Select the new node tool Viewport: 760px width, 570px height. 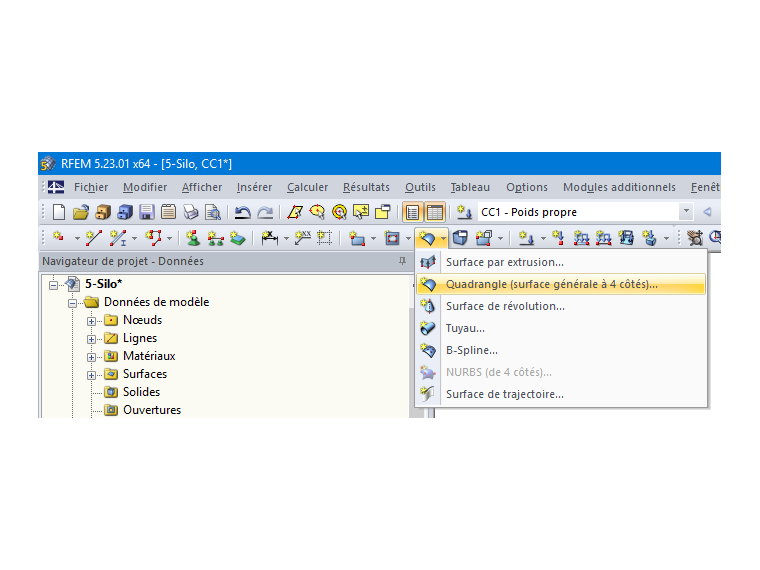pyautogui.click(x=60, y=238)
